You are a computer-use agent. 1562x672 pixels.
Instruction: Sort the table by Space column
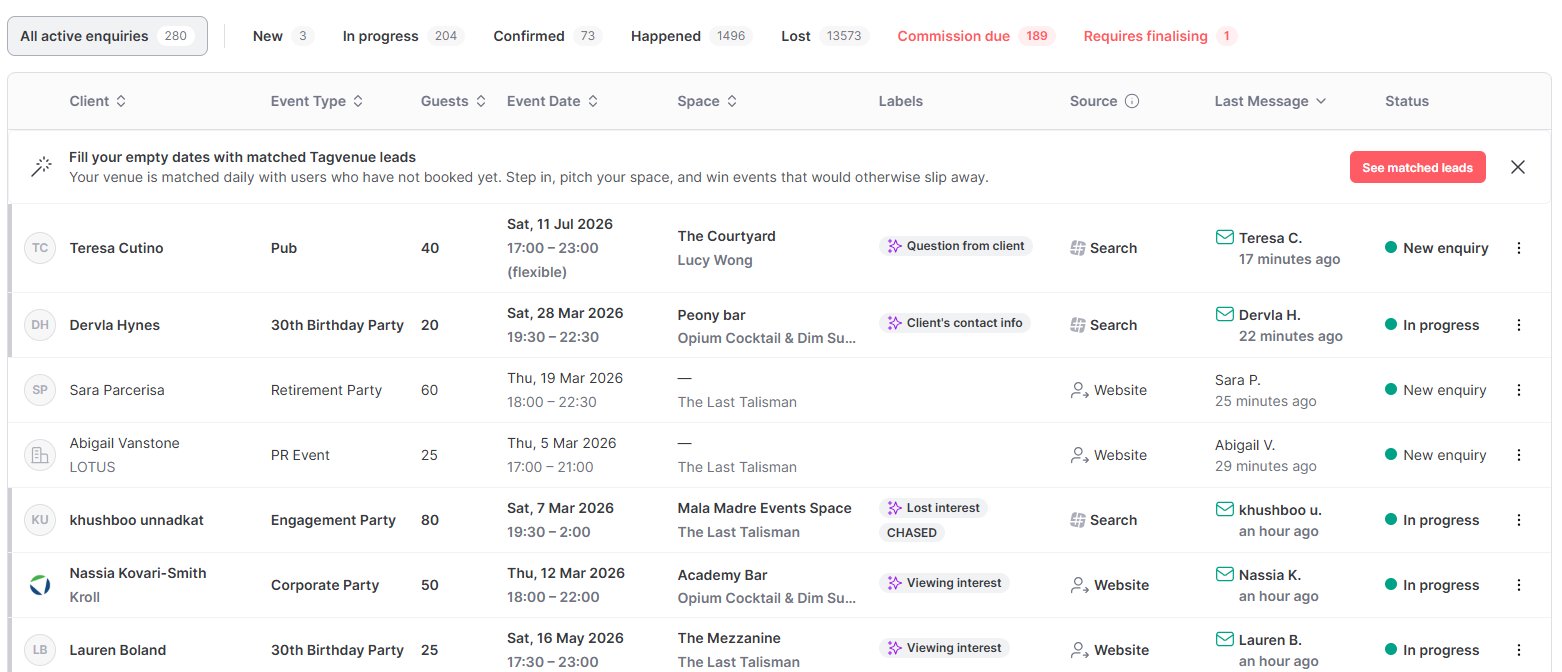coord(707,101)
